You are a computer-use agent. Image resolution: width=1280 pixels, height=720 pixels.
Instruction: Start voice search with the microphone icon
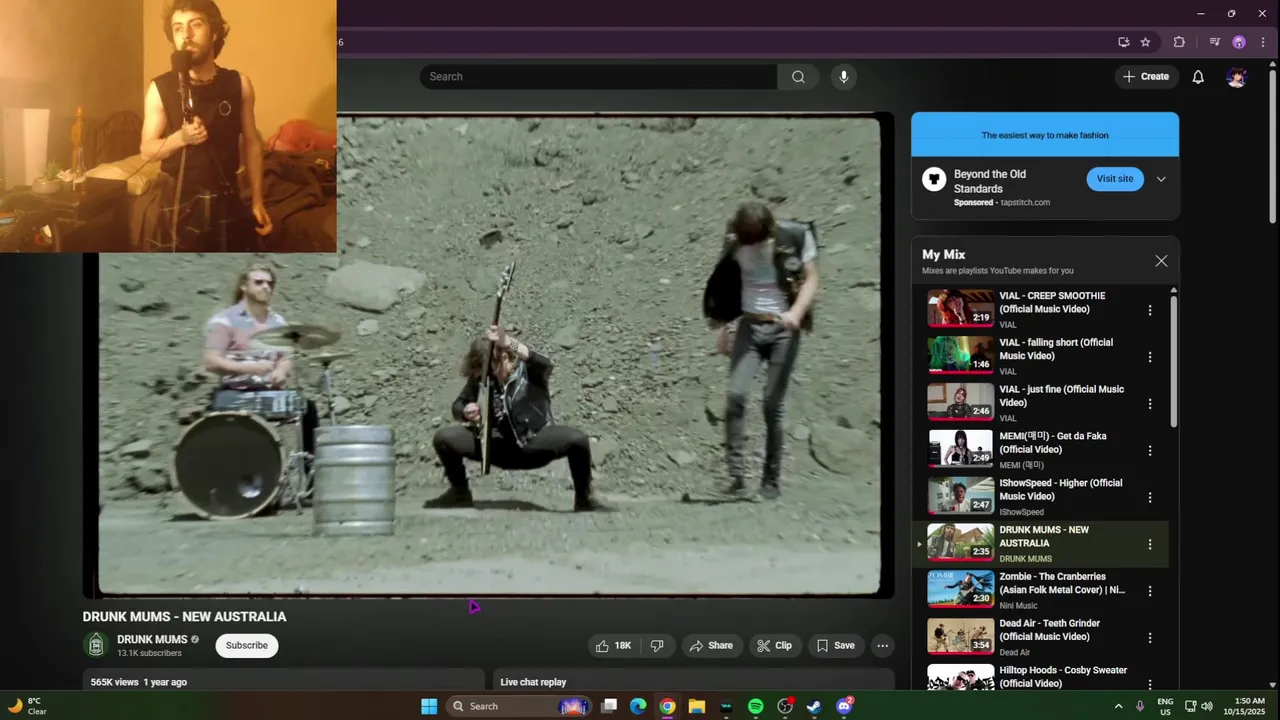(x=844, y=77)
